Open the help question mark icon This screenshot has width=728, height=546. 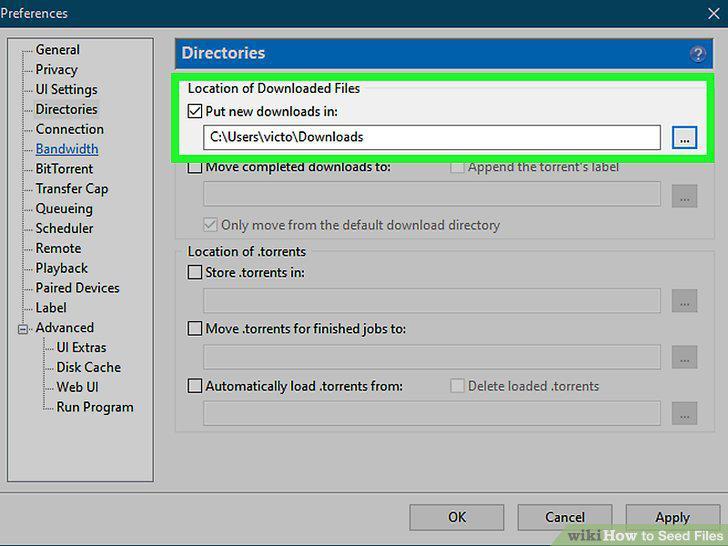click(697, 54)
